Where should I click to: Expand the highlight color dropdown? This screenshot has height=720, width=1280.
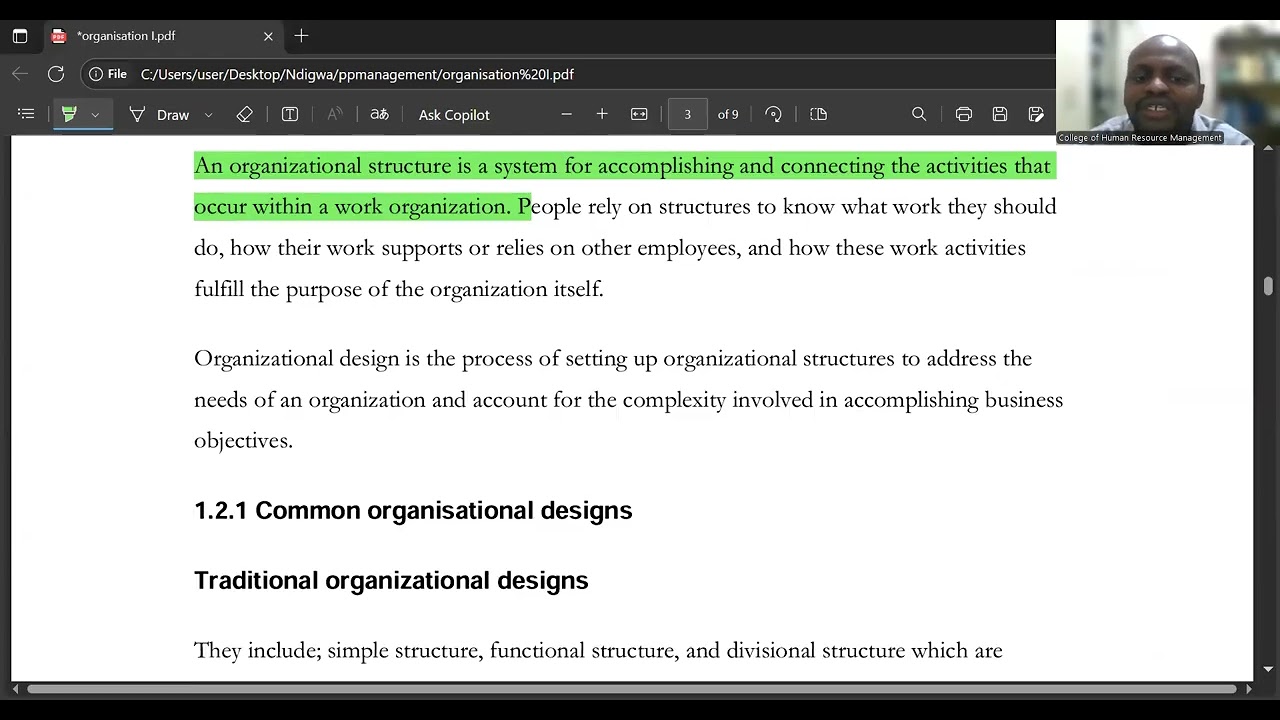point(95,115)
